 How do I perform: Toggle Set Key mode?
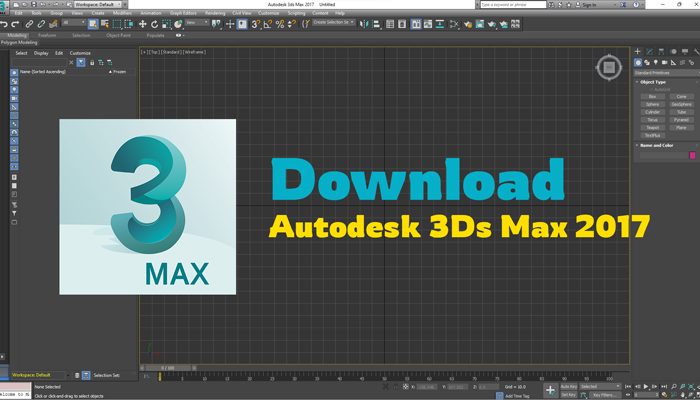coord(569,395)
